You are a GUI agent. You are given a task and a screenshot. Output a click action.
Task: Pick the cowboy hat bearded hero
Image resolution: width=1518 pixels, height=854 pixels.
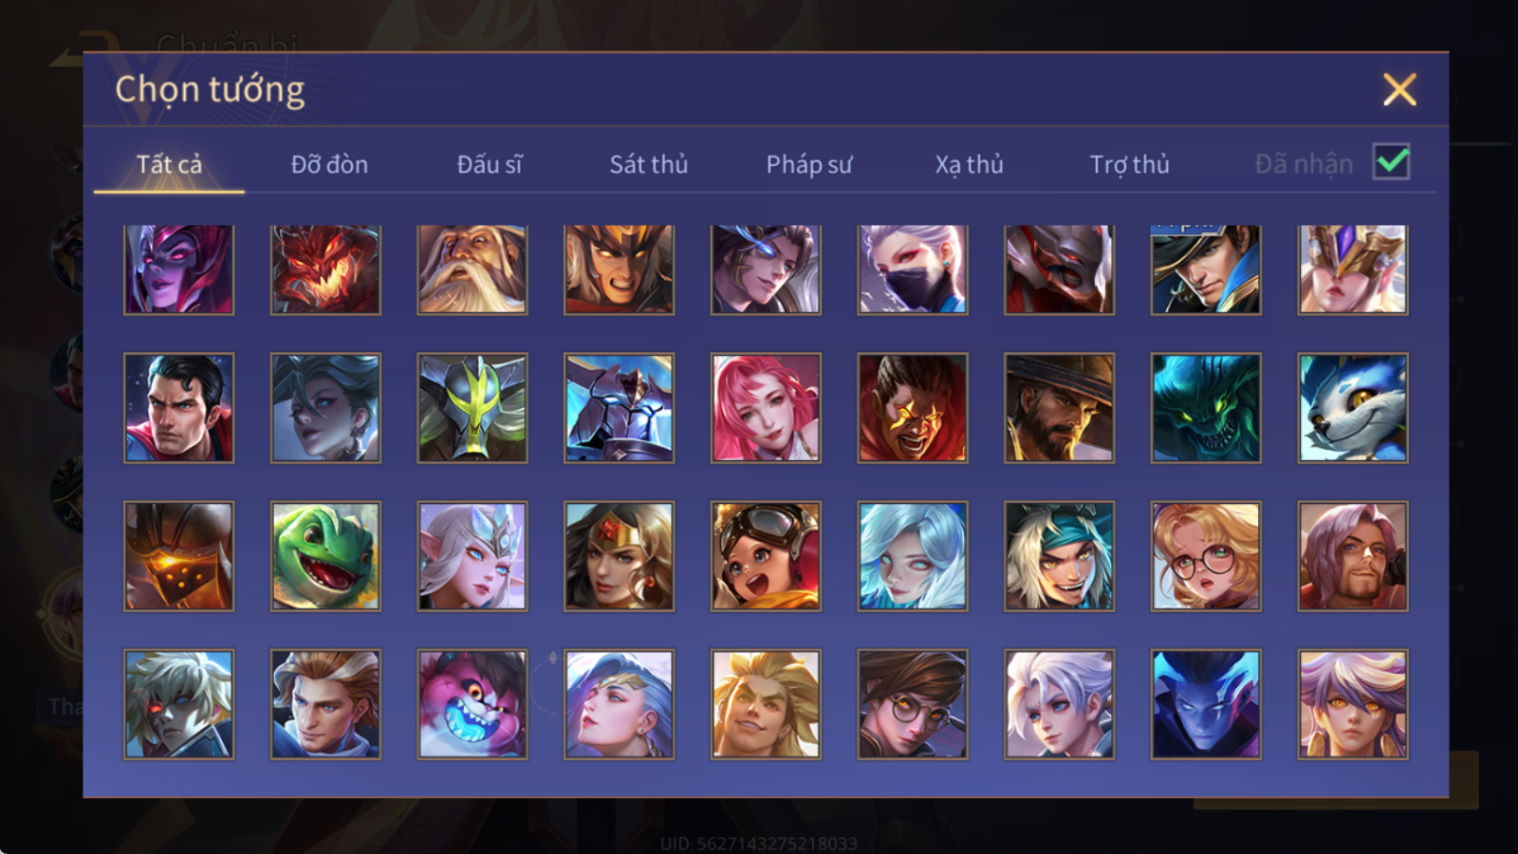[1059, 408]
